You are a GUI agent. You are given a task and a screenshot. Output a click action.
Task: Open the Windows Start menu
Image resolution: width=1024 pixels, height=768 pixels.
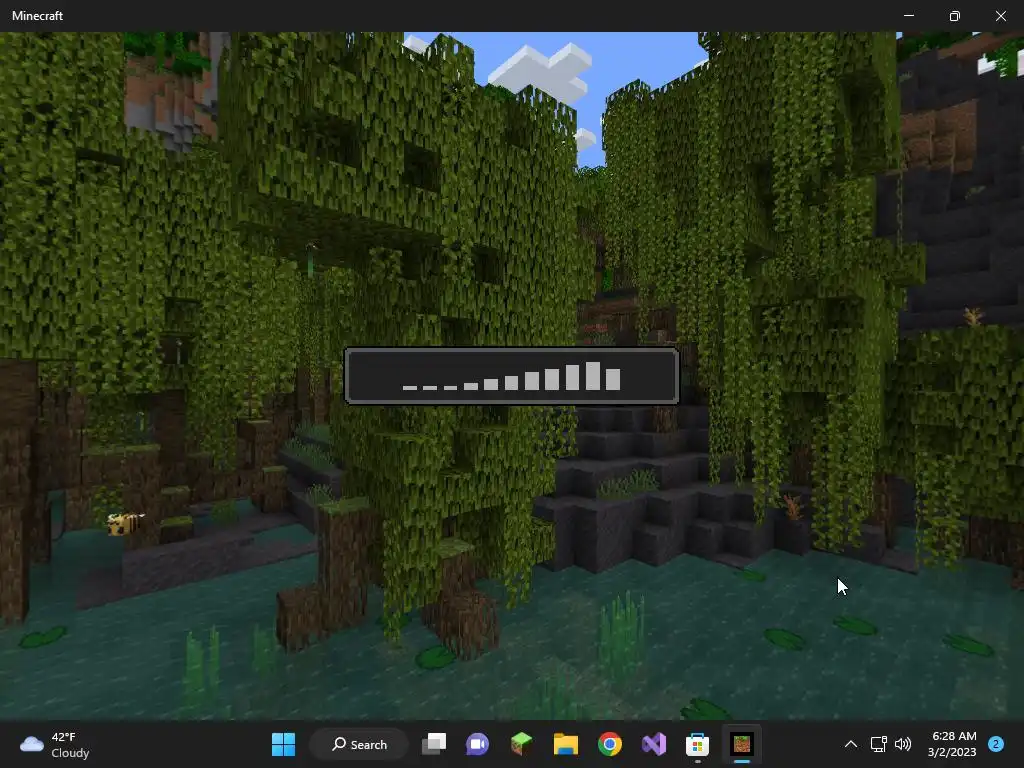(x=283, y=744)
